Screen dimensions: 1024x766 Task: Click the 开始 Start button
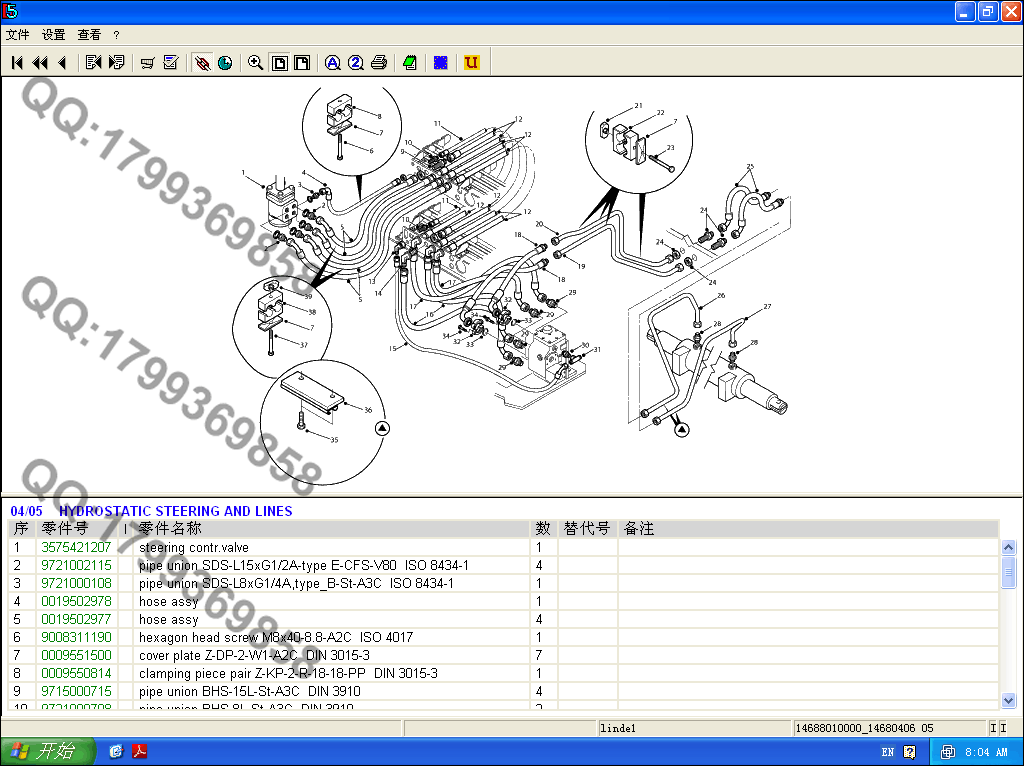pyautogui.click(x=48, y=751)
